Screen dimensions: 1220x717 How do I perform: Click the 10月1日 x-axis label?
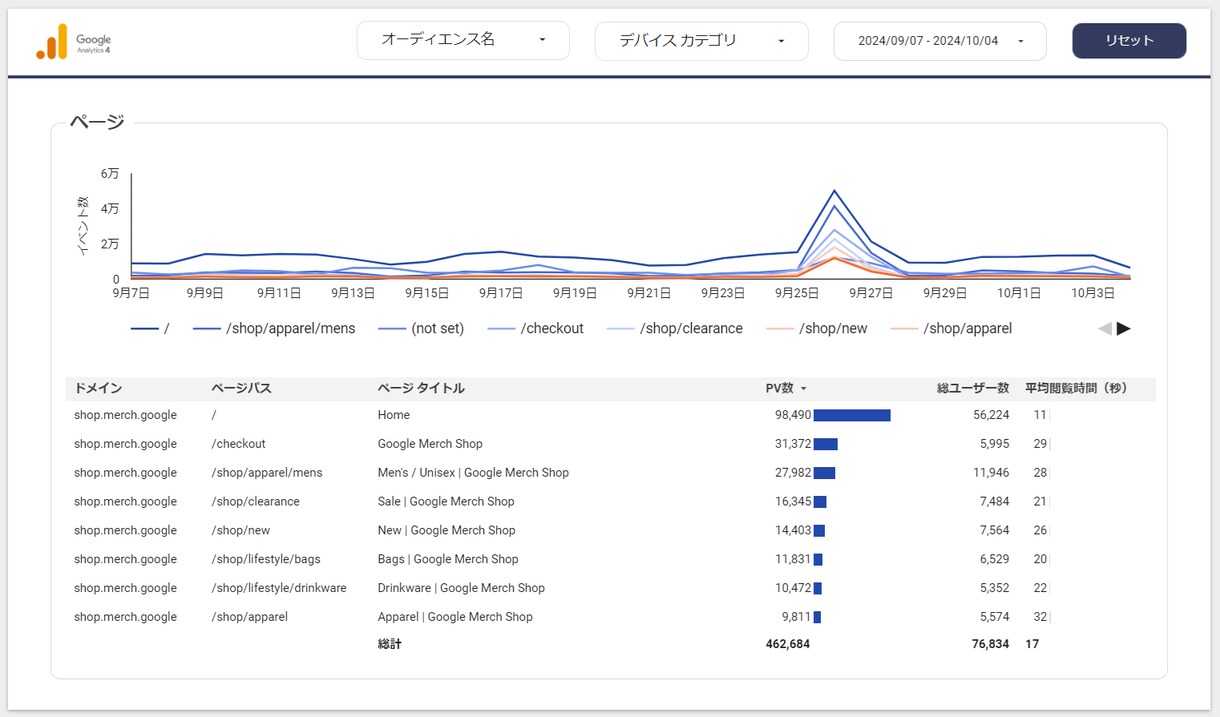1019,293
